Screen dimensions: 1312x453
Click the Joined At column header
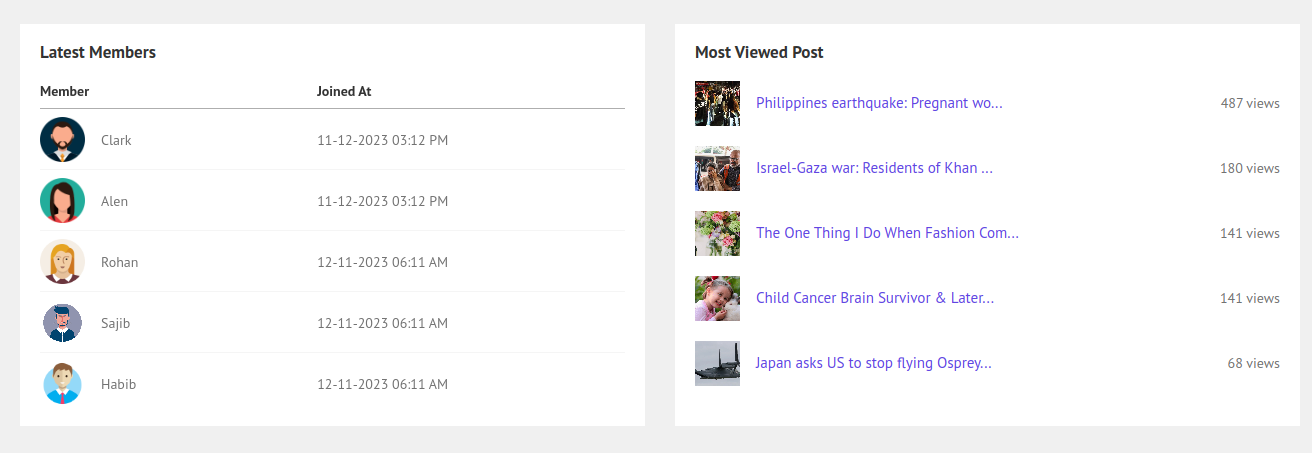click(344, 91)
